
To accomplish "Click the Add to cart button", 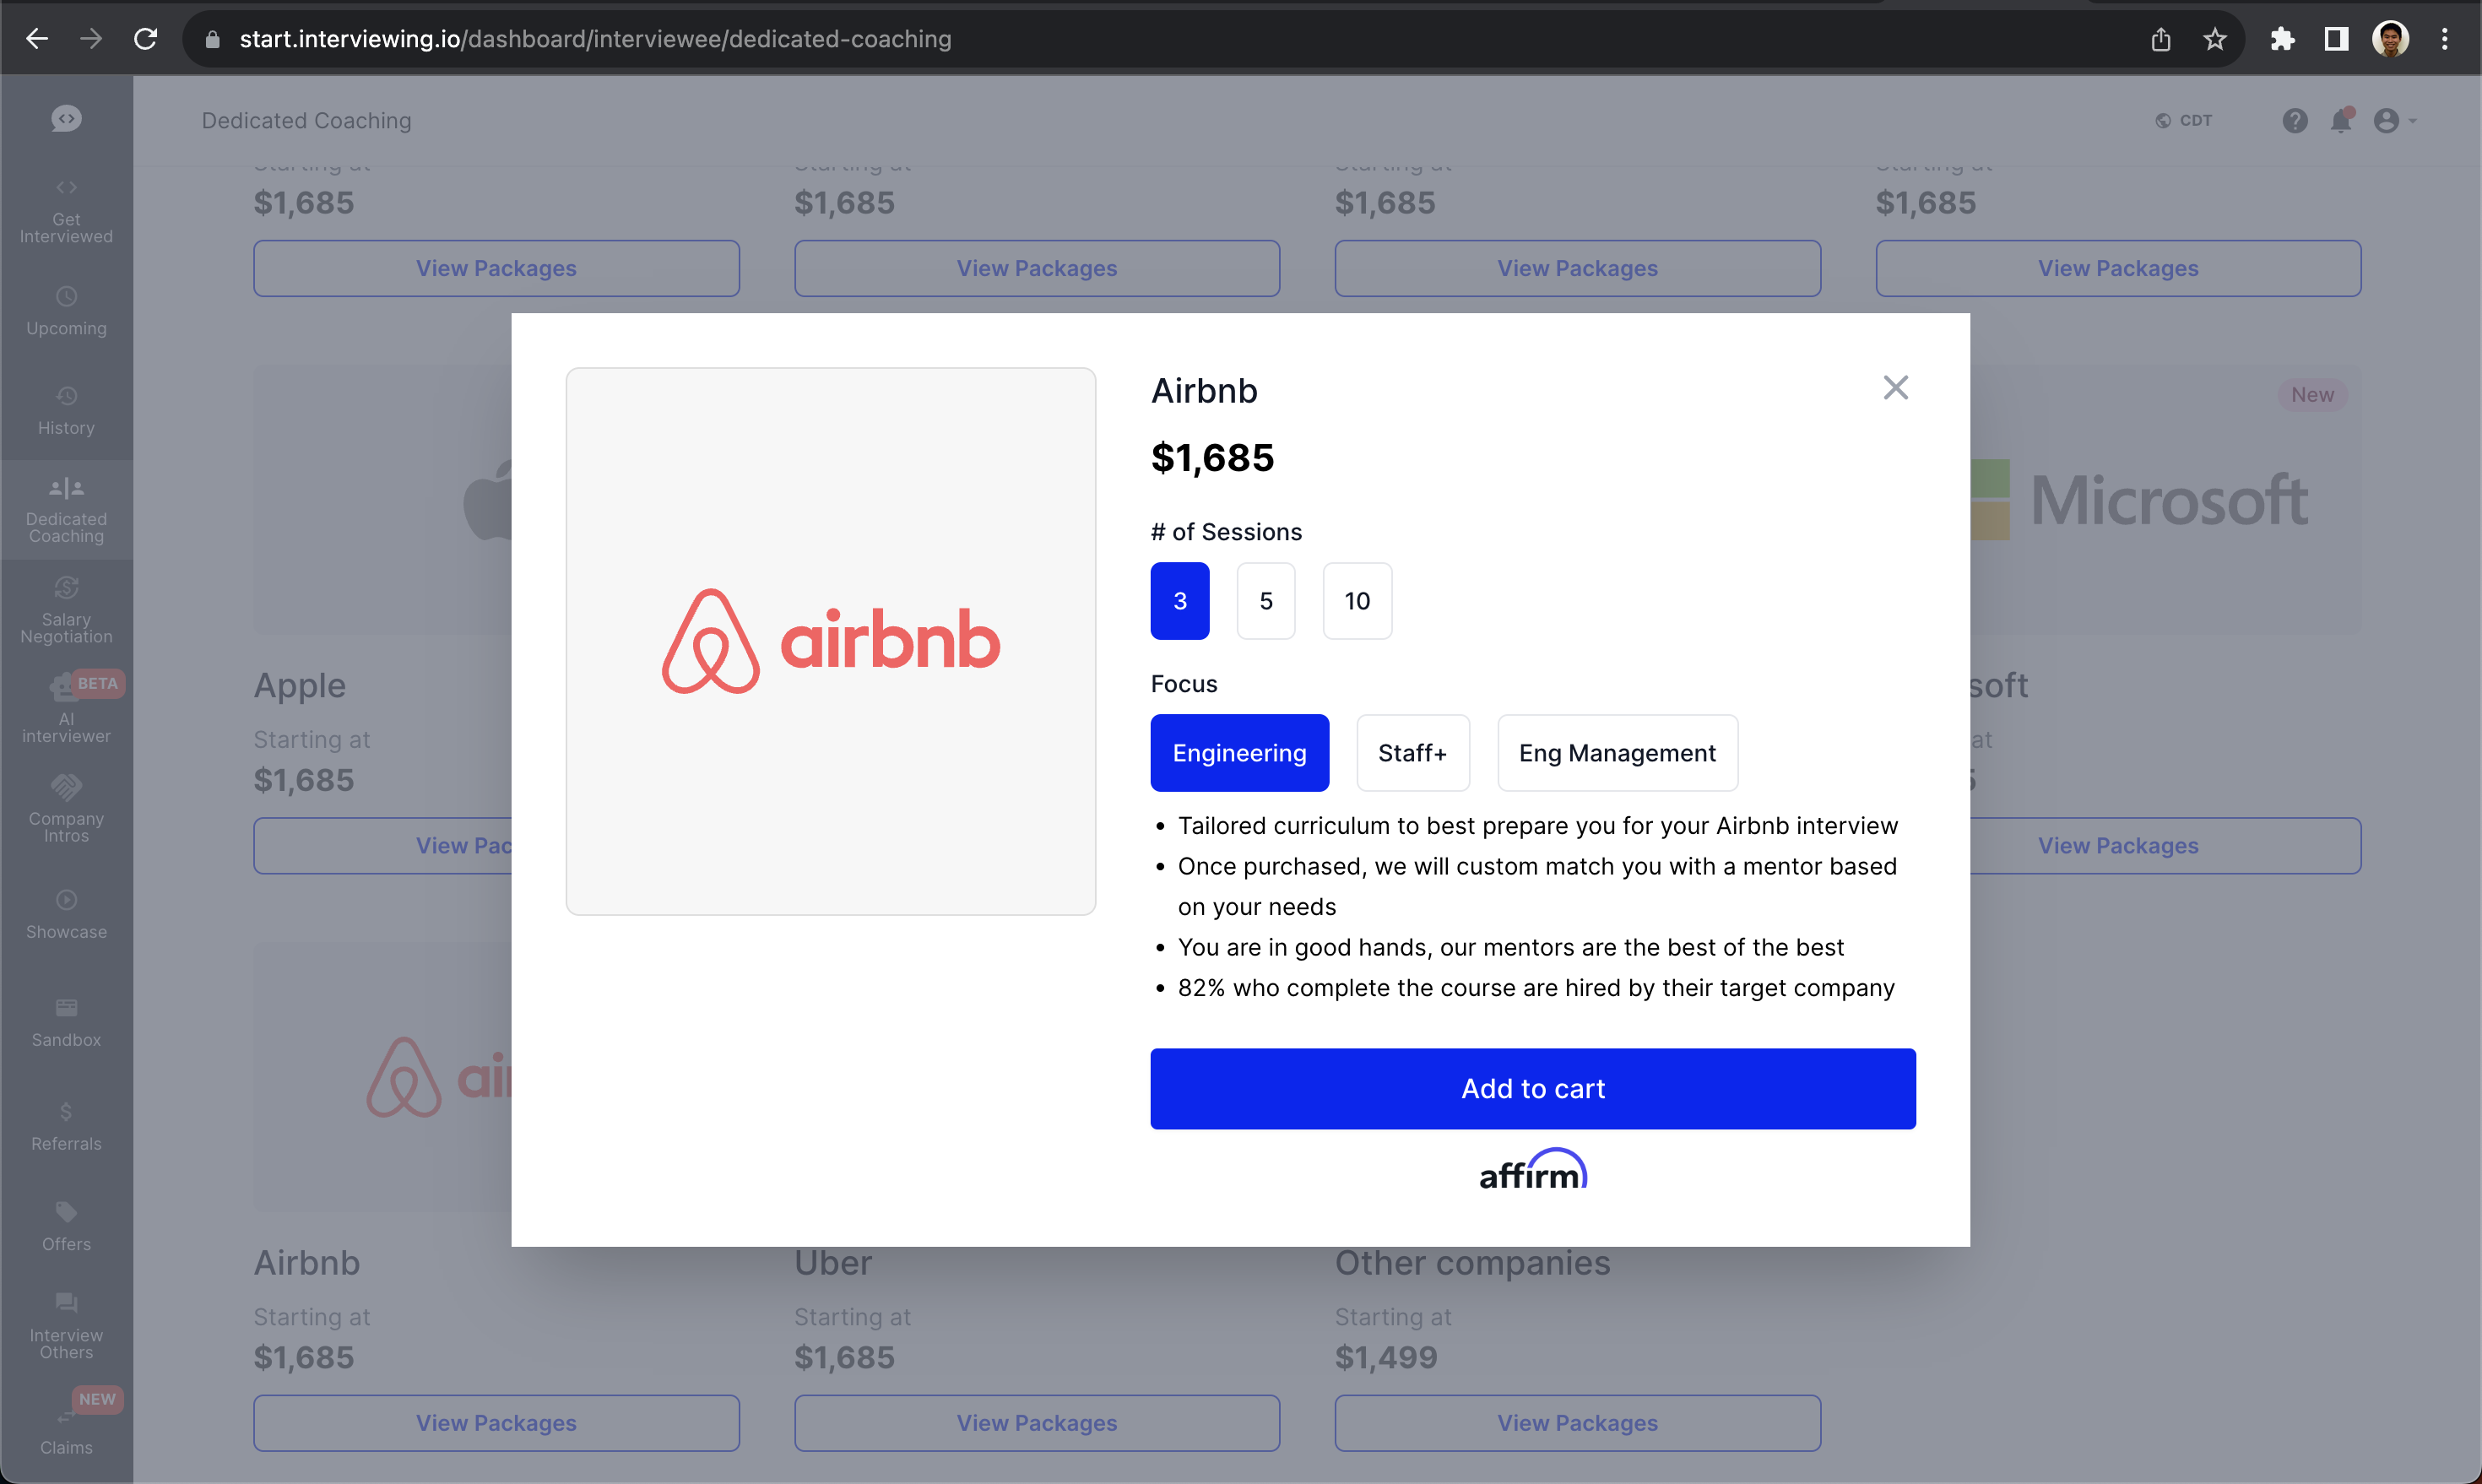I will pos(1532,1088).
